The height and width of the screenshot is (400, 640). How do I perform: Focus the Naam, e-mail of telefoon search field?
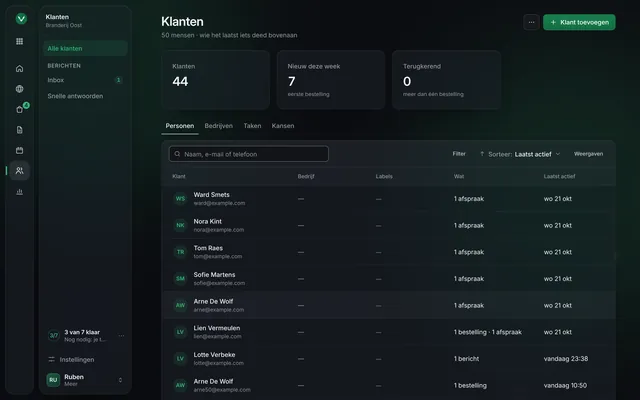(x=249, y=154)
